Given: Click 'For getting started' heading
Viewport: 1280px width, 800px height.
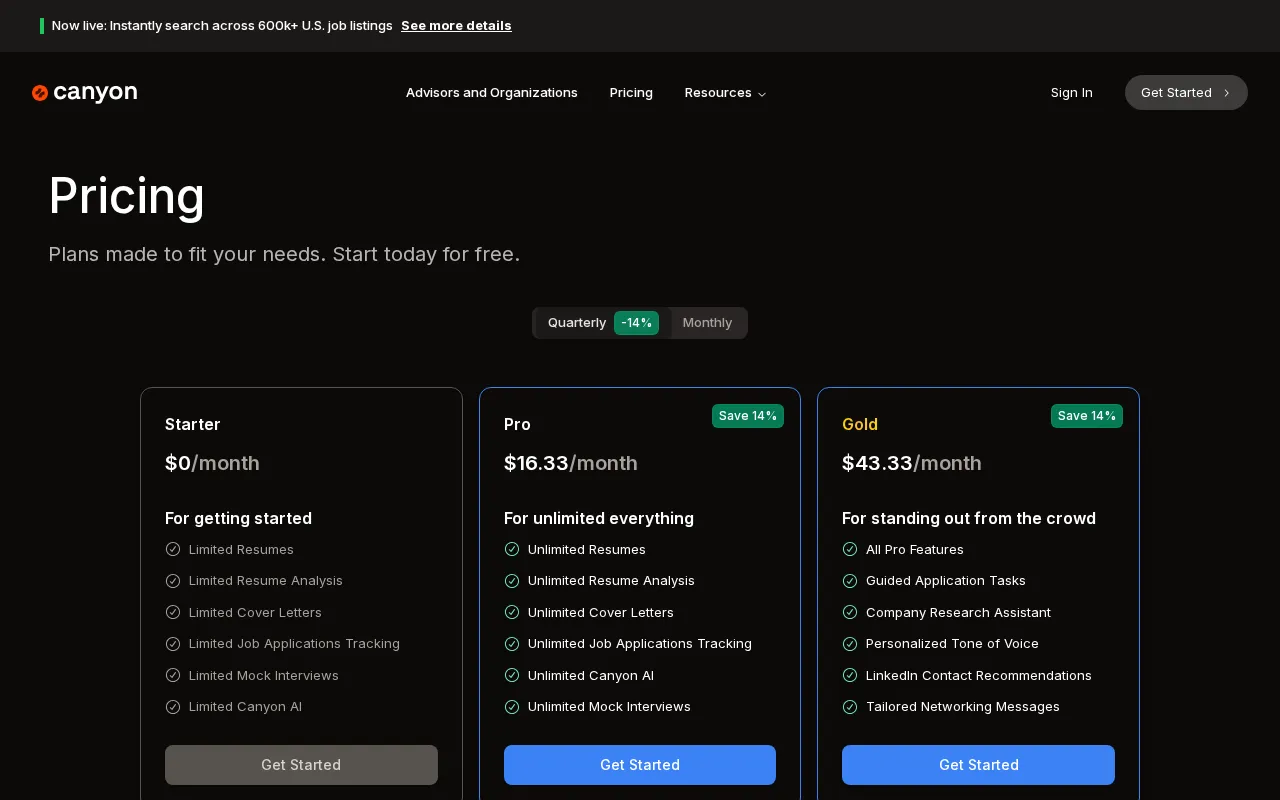Looking at the screenshot, I should point(238,518).
